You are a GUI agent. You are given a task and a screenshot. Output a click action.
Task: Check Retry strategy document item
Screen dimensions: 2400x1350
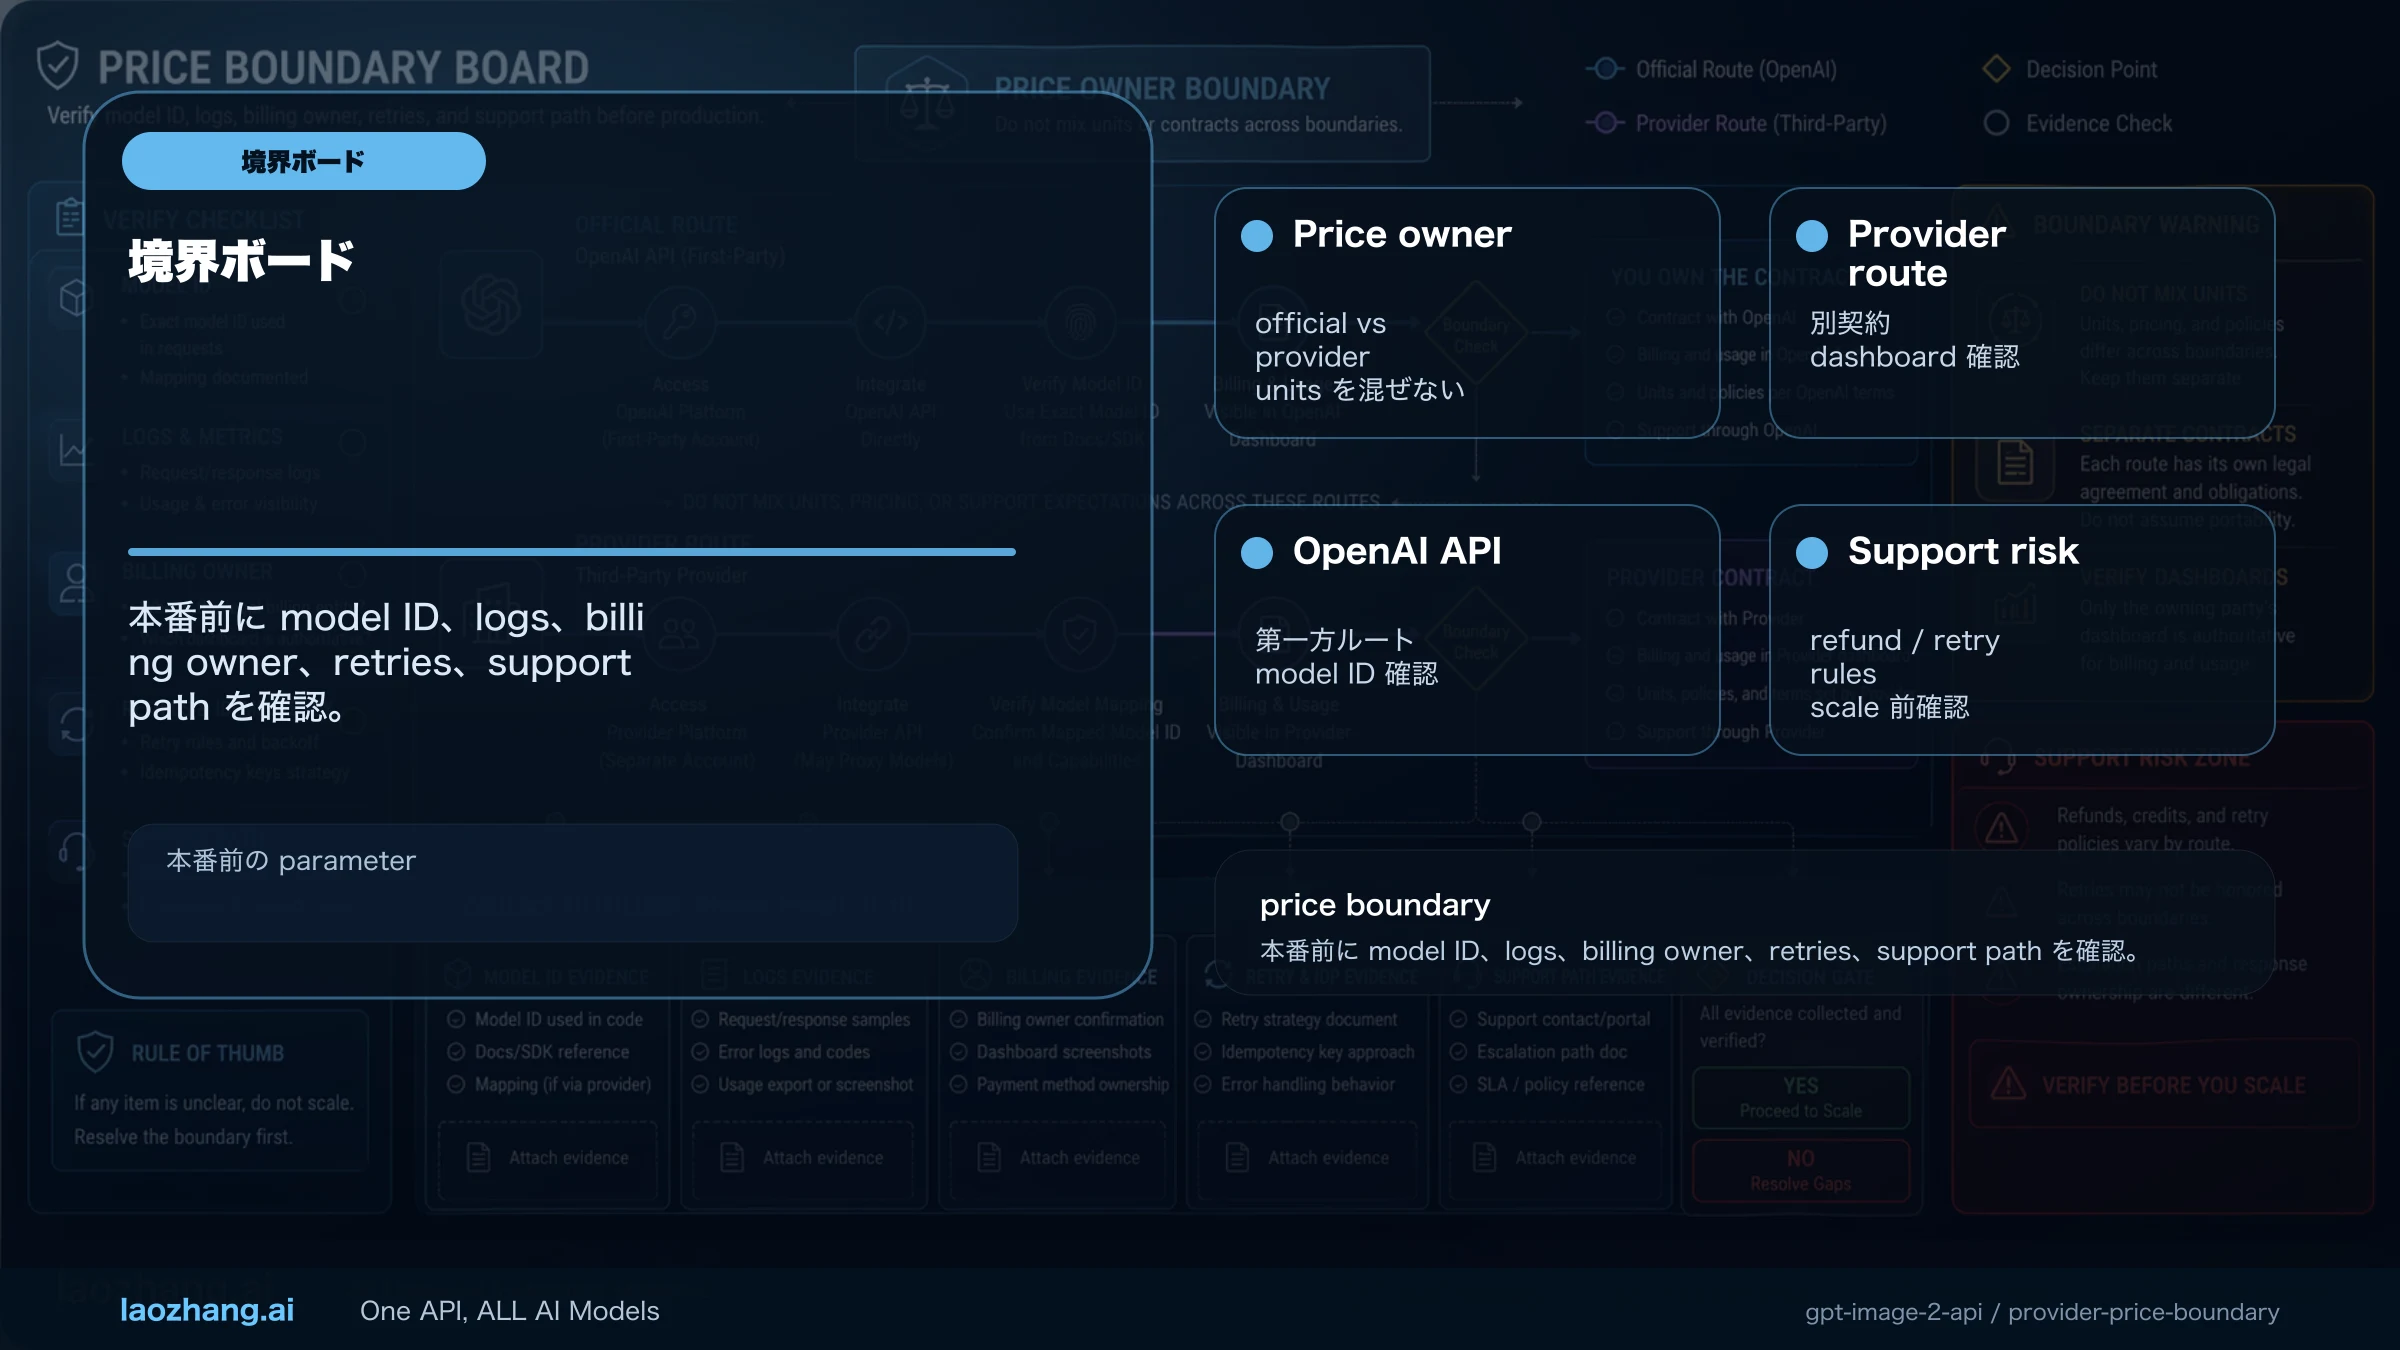point(1203,1019)
